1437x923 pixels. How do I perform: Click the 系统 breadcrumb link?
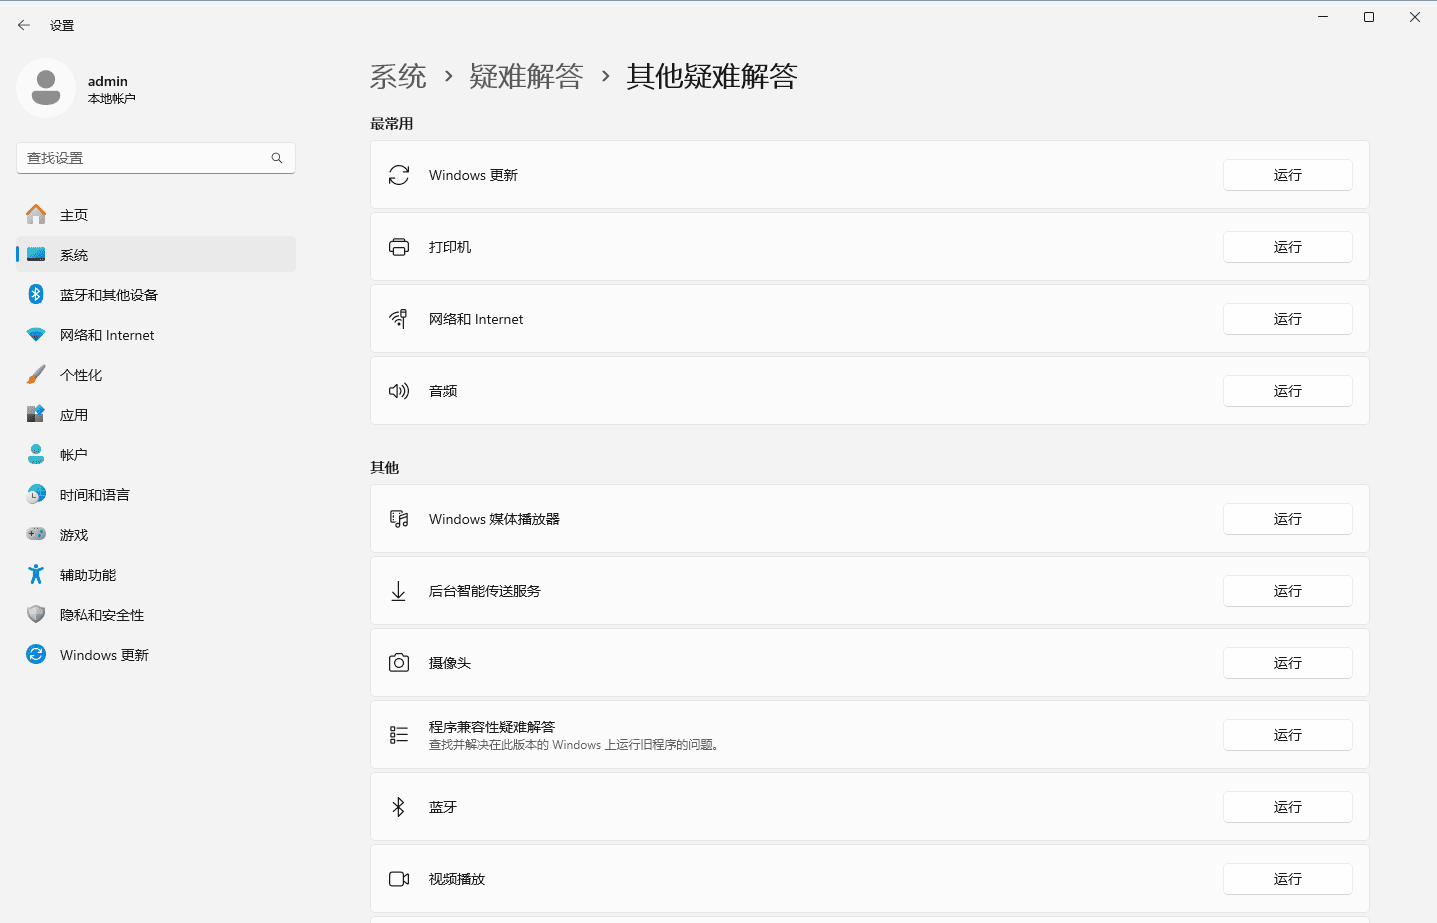click(x=398, y=76)
